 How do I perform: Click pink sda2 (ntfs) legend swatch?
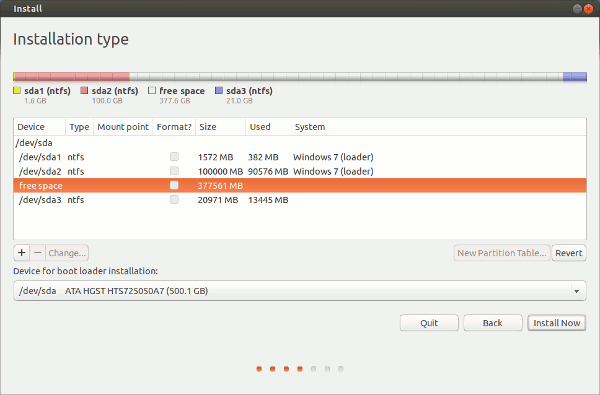coord(84,90)
